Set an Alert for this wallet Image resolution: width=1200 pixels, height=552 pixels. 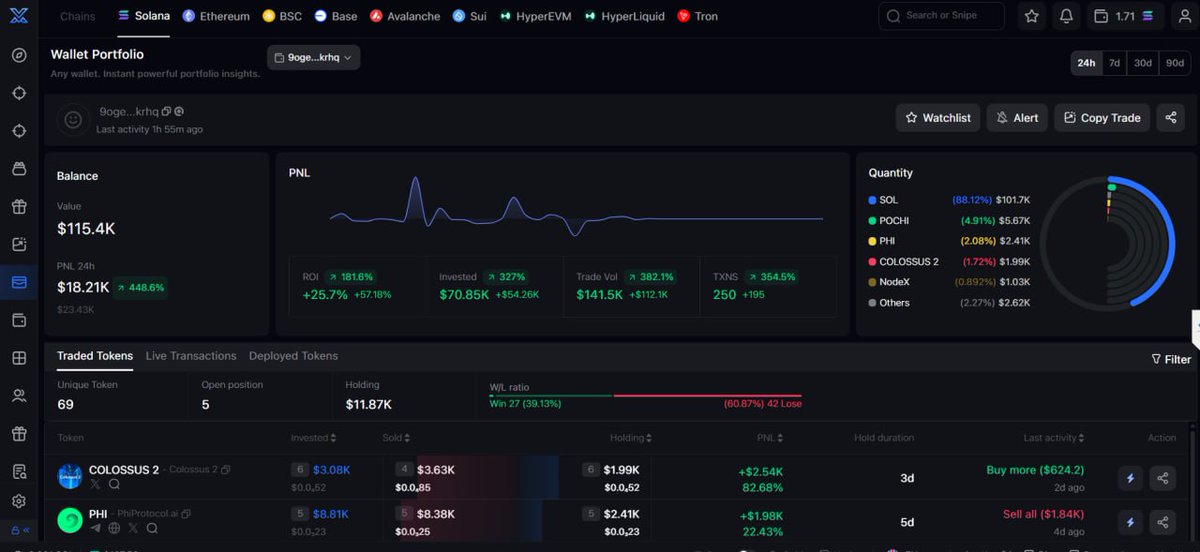pyautogui.click(x=1017, y=117)
